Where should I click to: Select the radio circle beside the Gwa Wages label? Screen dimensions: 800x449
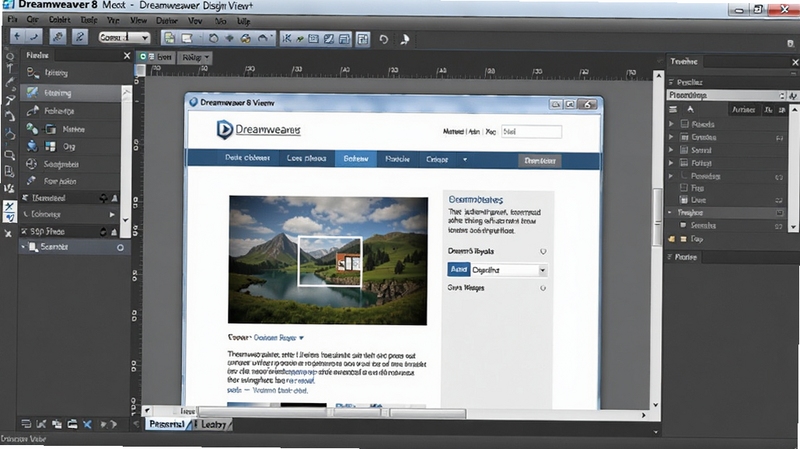pos(543,288)
